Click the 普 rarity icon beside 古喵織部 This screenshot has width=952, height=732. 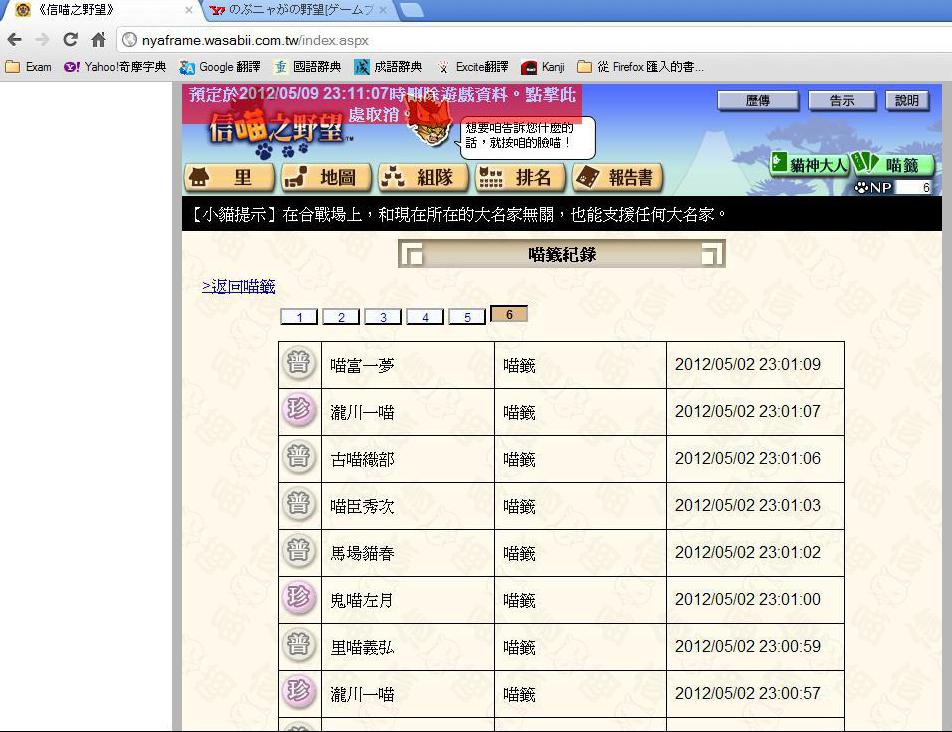tap(299, 457)
